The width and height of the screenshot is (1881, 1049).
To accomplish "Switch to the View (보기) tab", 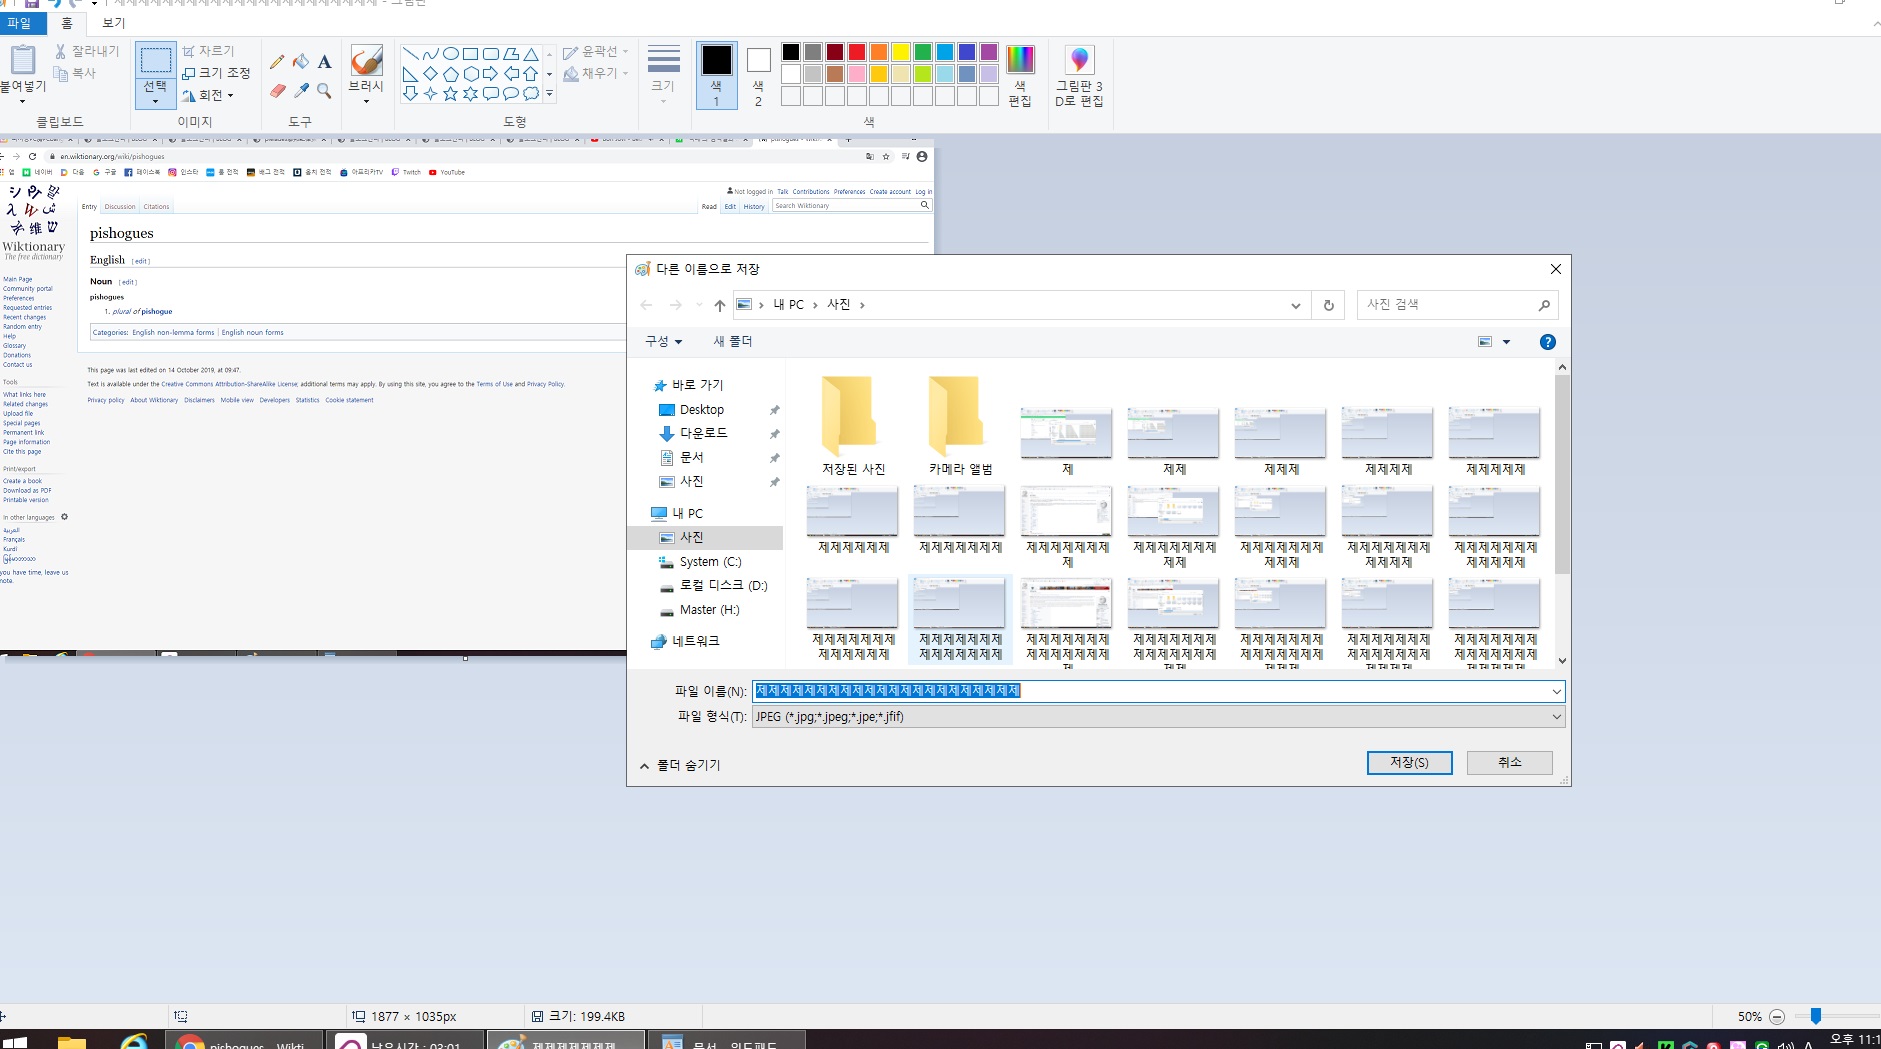I will click(114, 22).
